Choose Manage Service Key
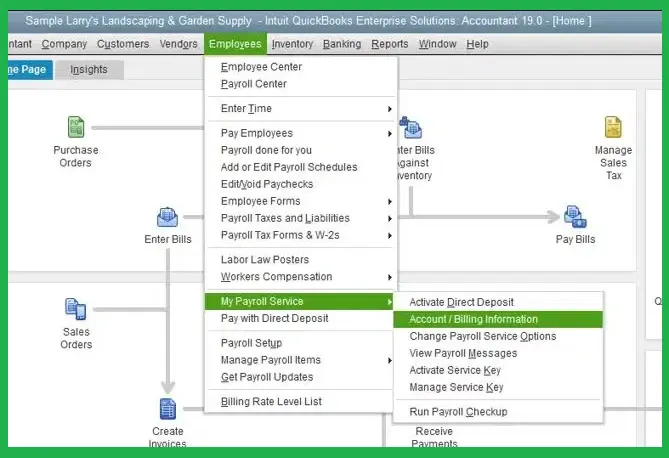Screen dimensions: 669x458 [x=498, y=388]
